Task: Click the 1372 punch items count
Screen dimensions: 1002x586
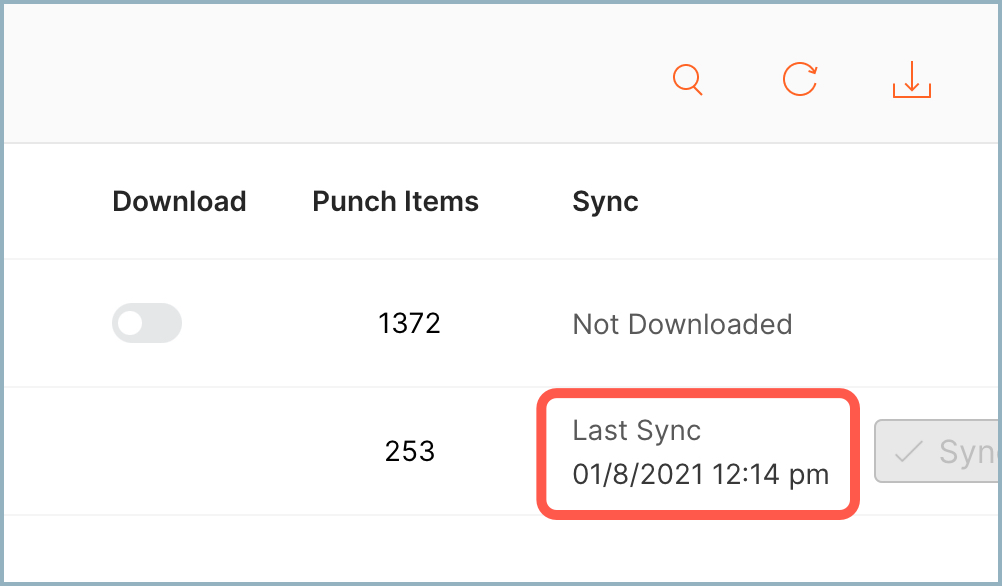Action: [x=409, y=324]
